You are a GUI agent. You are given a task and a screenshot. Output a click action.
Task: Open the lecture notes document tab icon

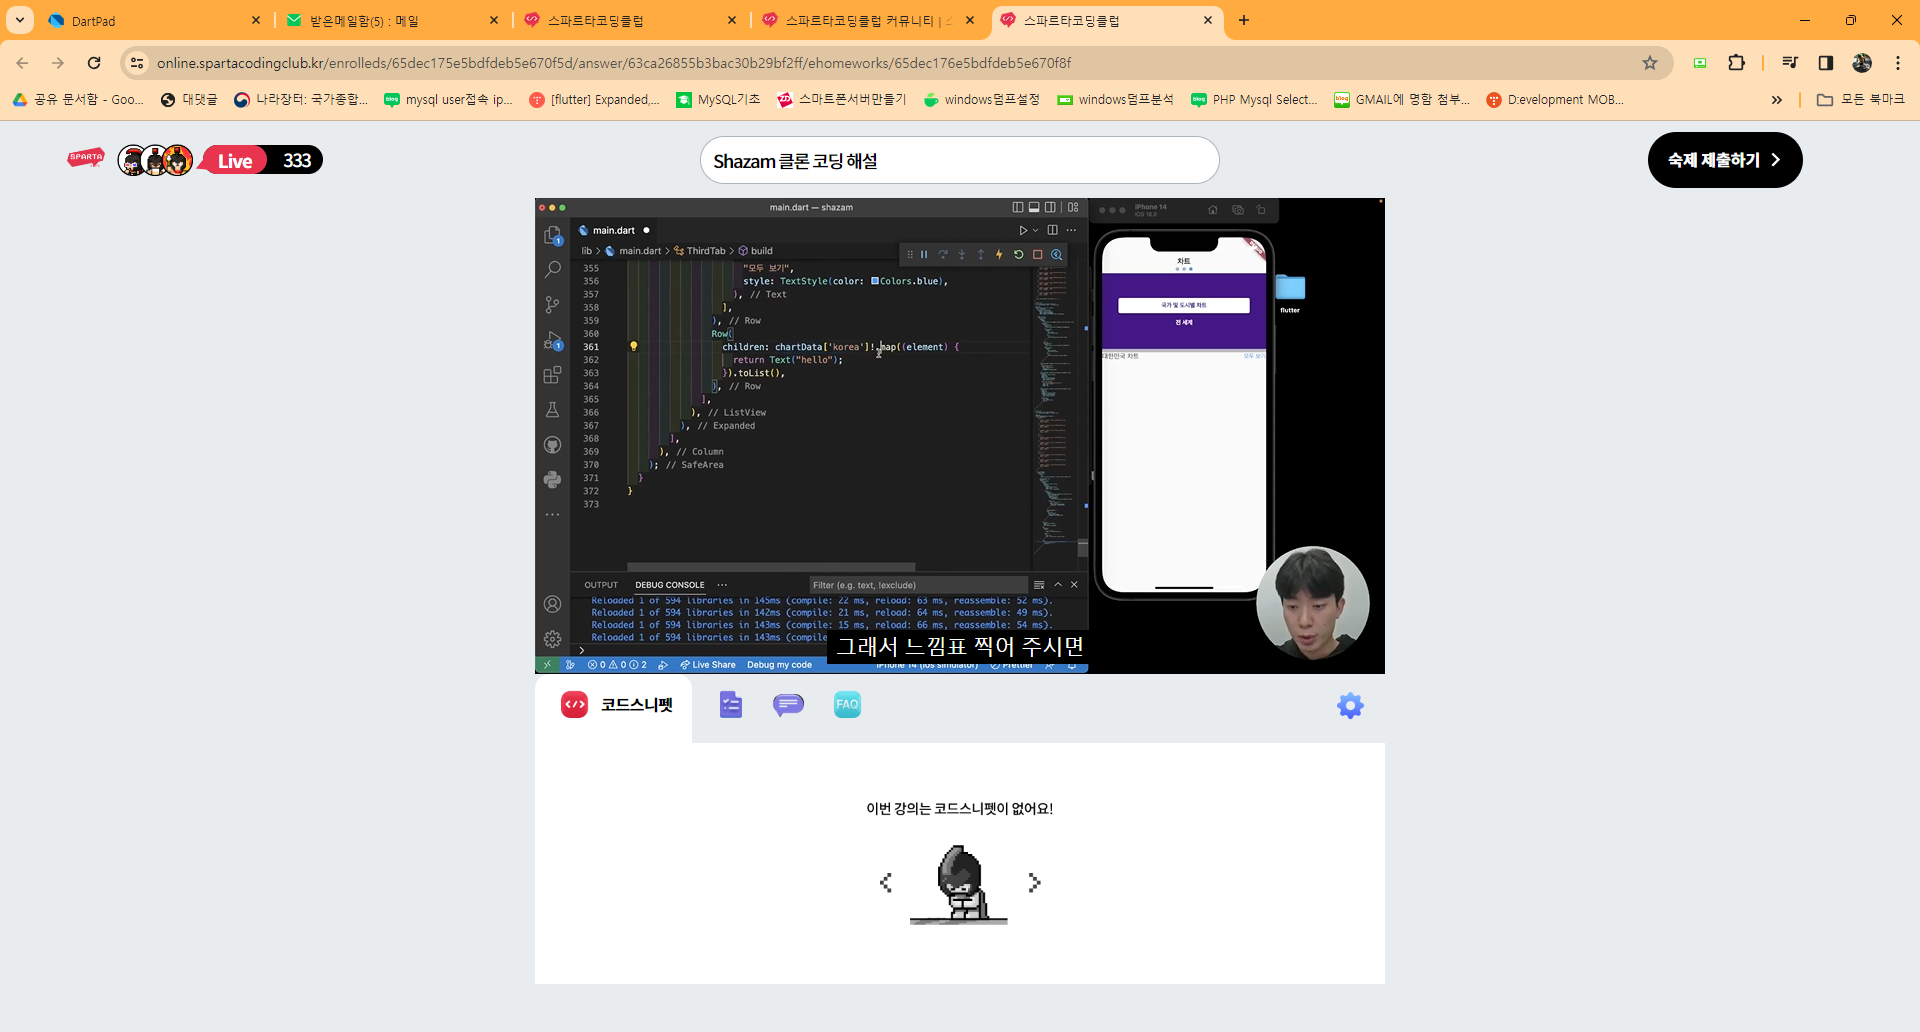731,705
